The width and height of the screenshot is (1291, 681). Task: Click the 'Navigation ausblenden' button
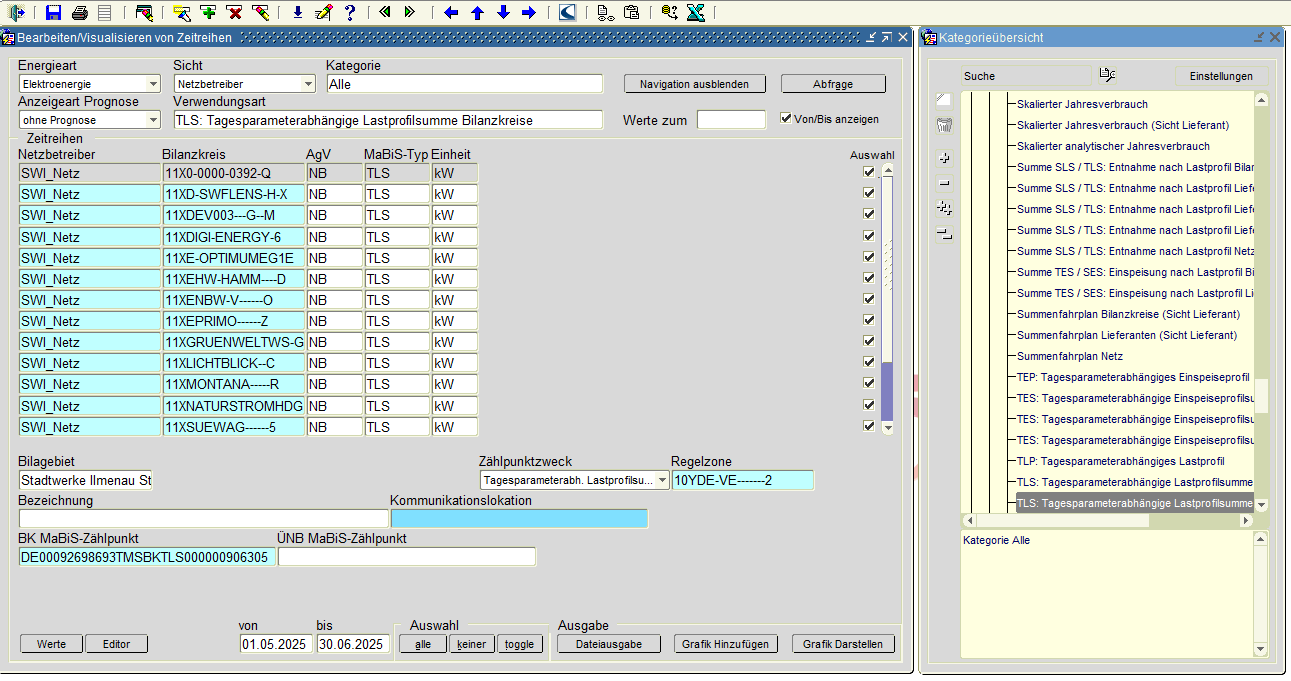[x=694, y=84]
